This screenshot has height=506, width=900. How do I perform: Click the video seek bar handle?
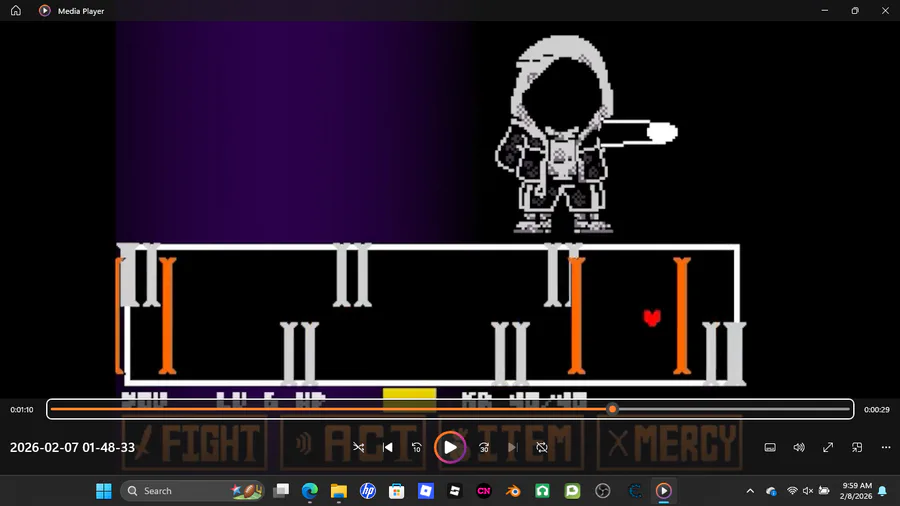click(612, 410)
